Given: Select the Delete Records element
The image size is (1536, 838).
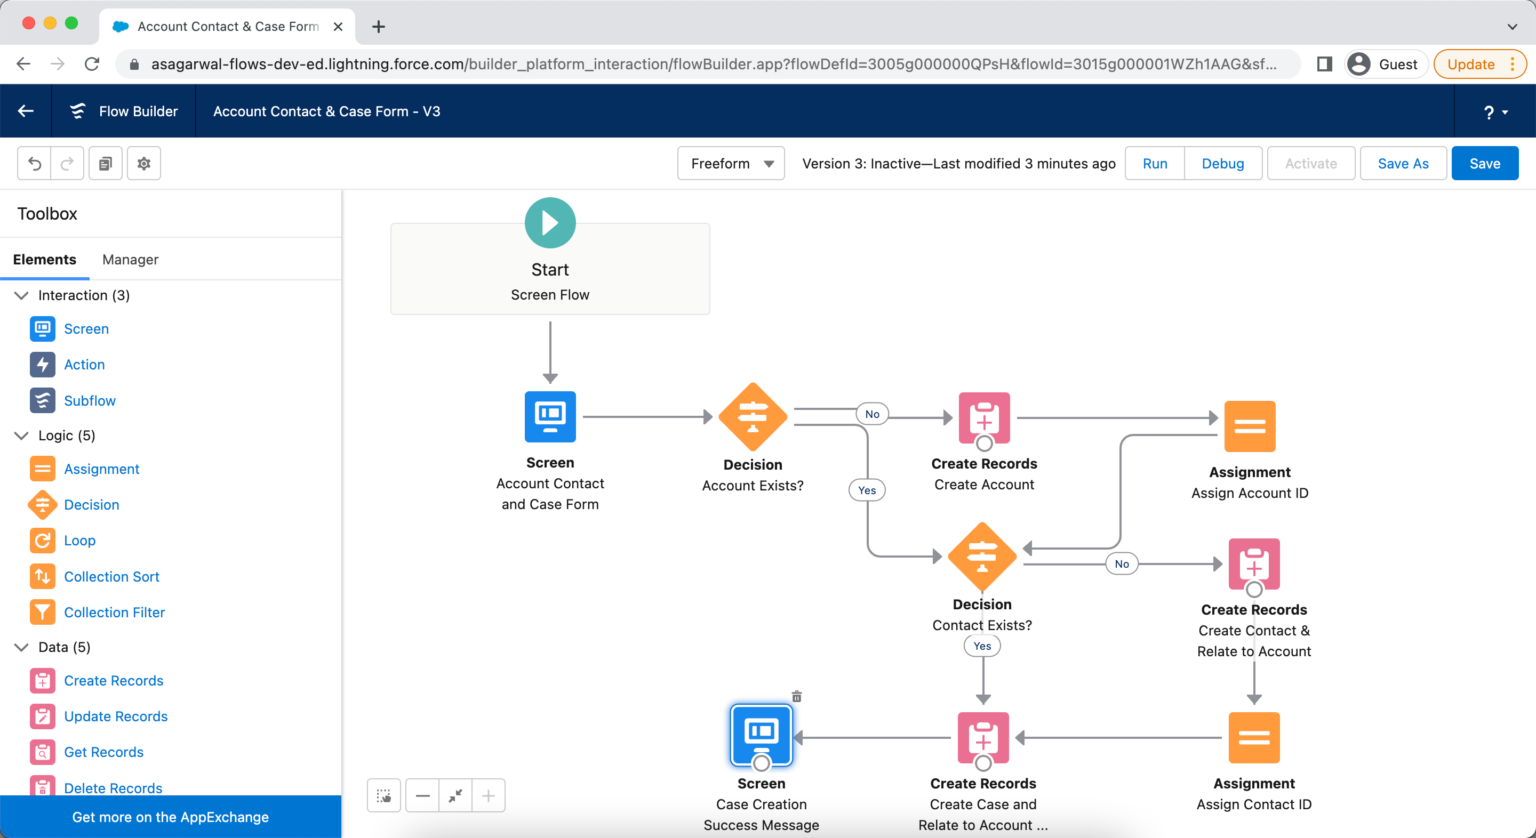Looking at the screenshot, I should point(112,788).
